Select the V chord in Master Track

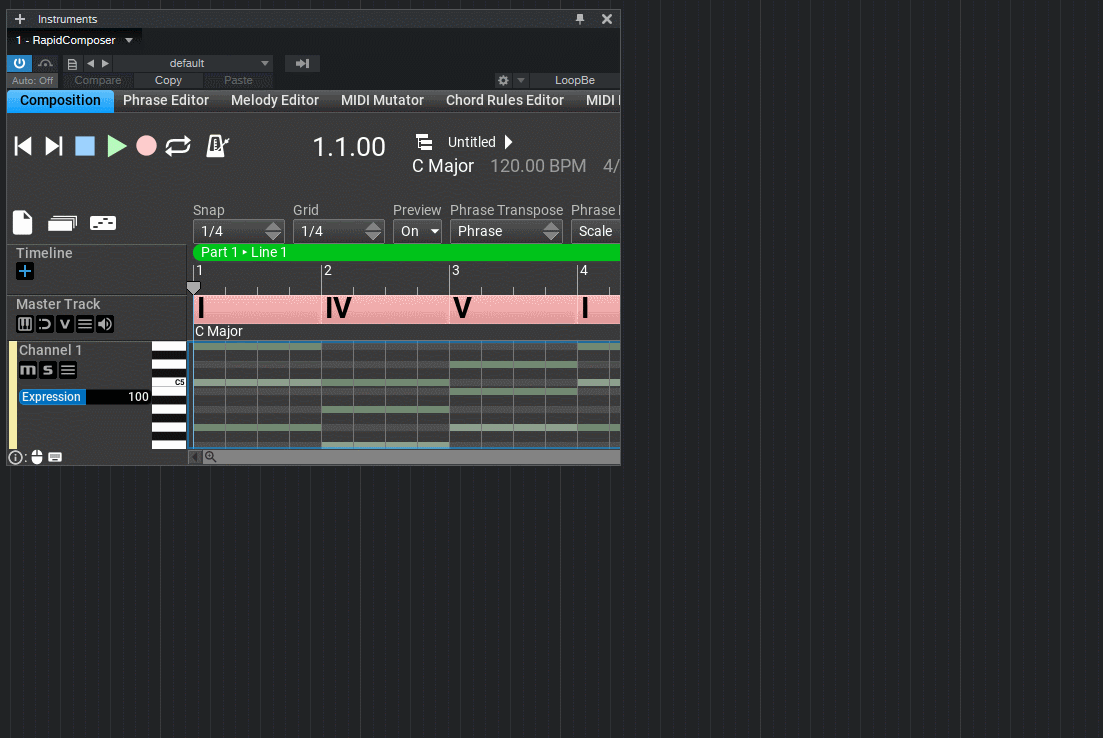tap(513, 309)
